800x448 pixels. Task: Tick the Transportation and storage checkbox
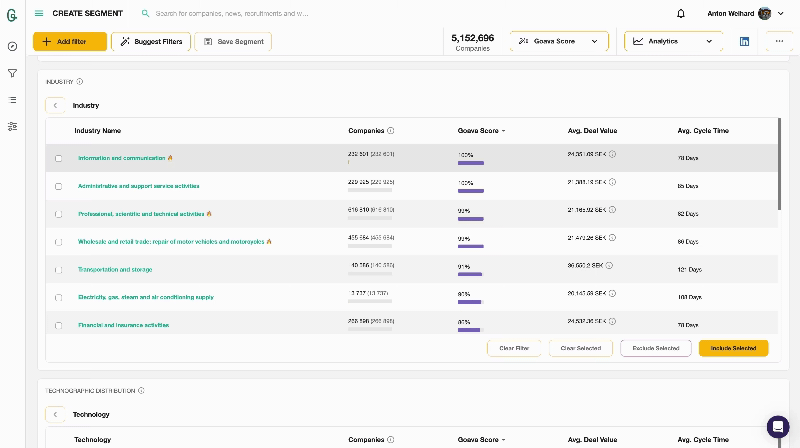tap(58, 270)
